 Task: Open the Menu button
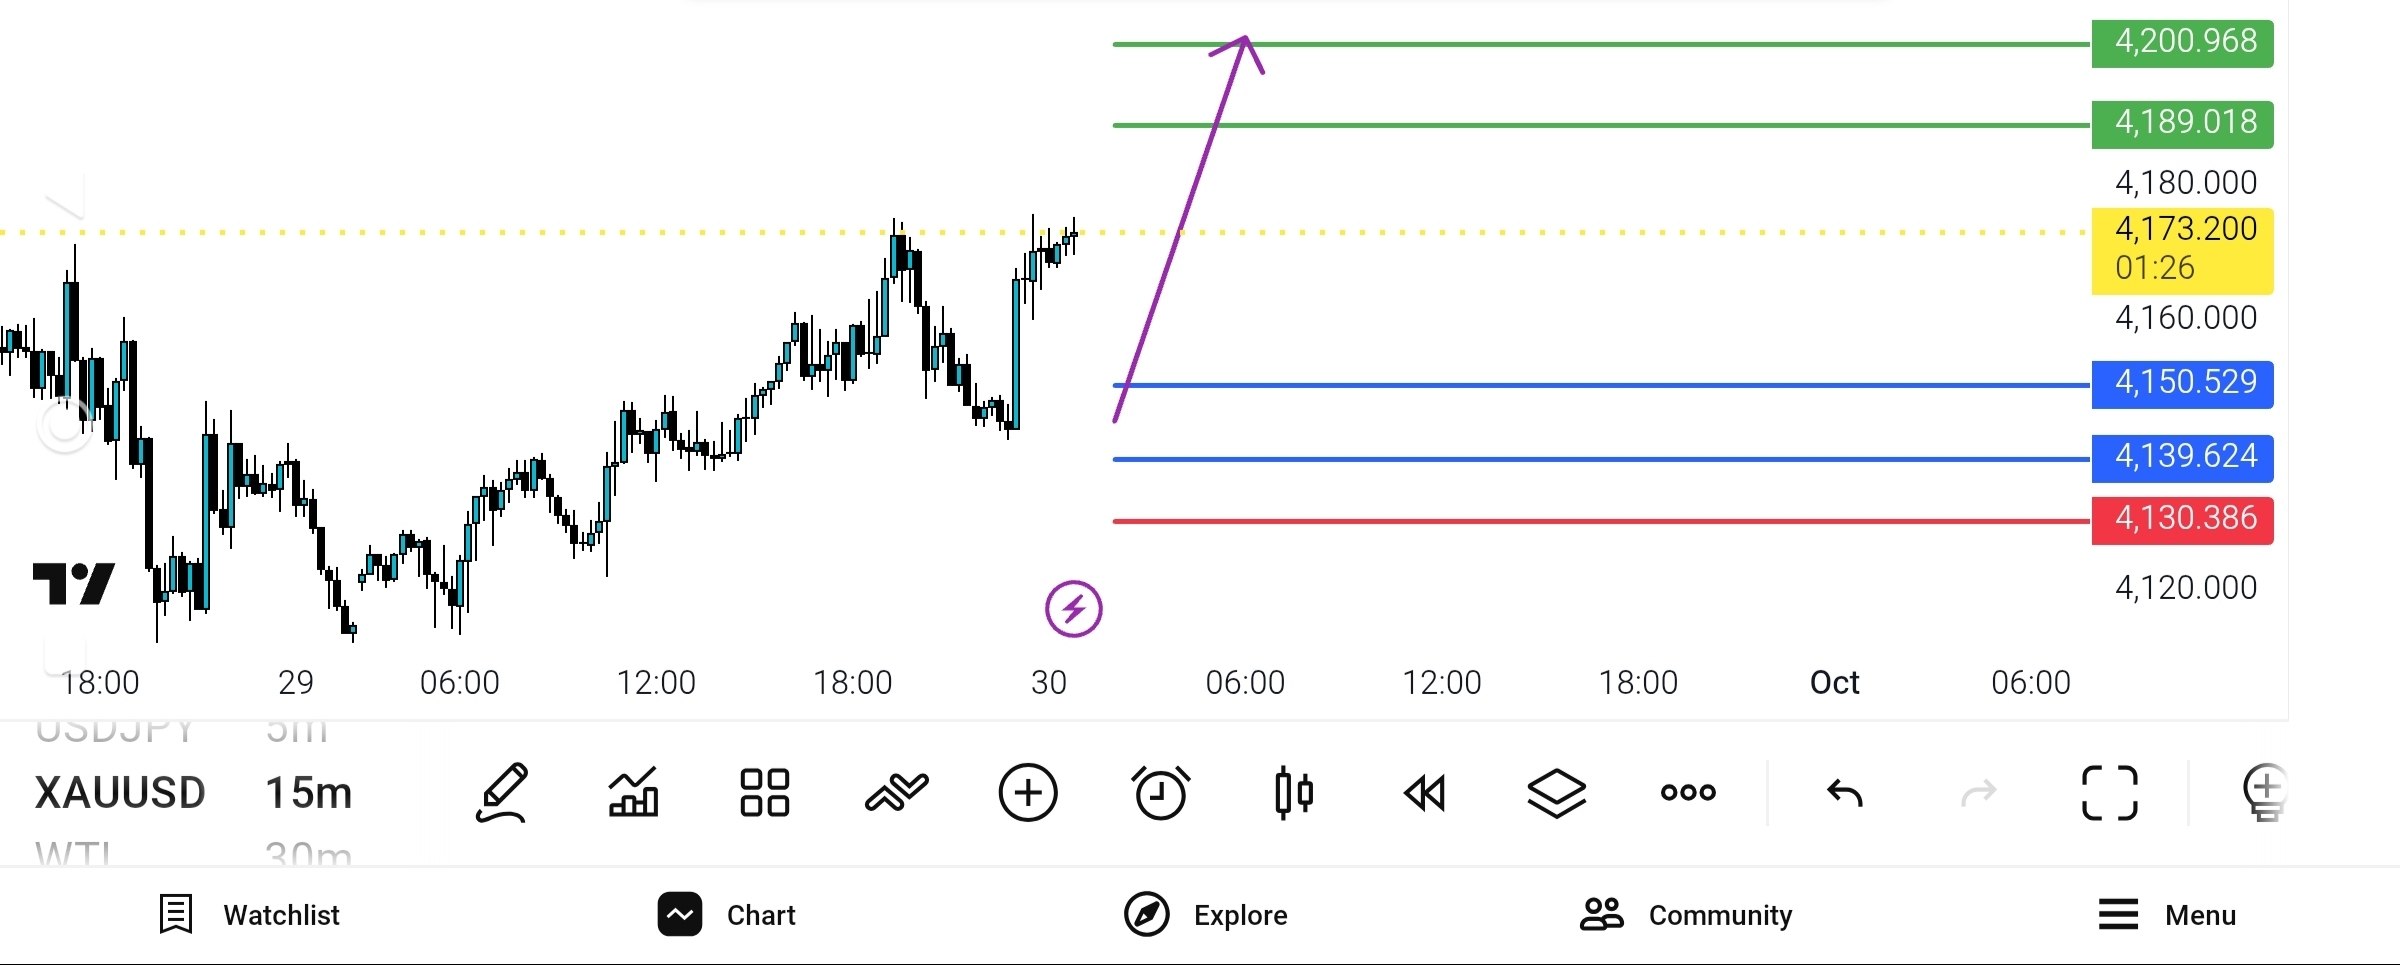[2167, 915]
